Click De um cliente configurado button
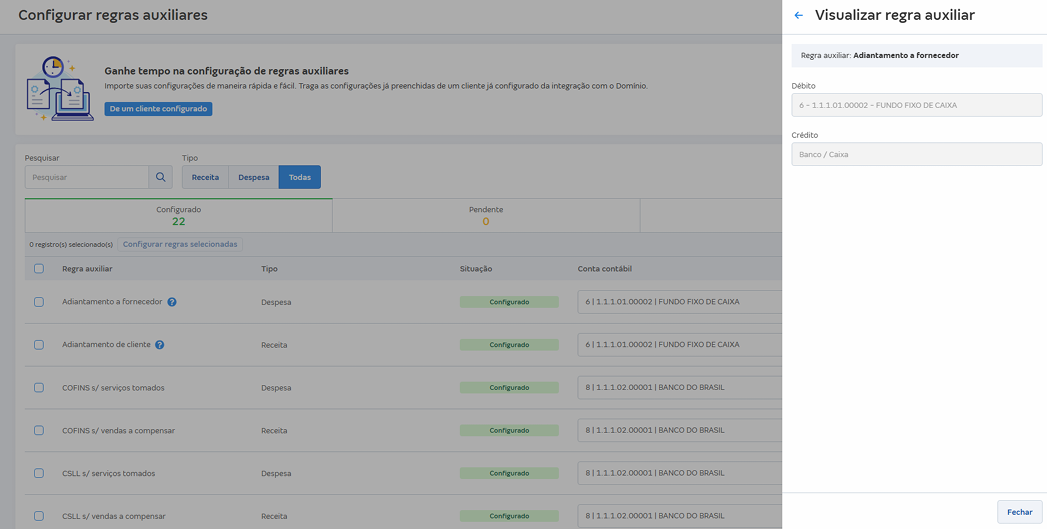 pyautogui.click(x=158, y=109)
